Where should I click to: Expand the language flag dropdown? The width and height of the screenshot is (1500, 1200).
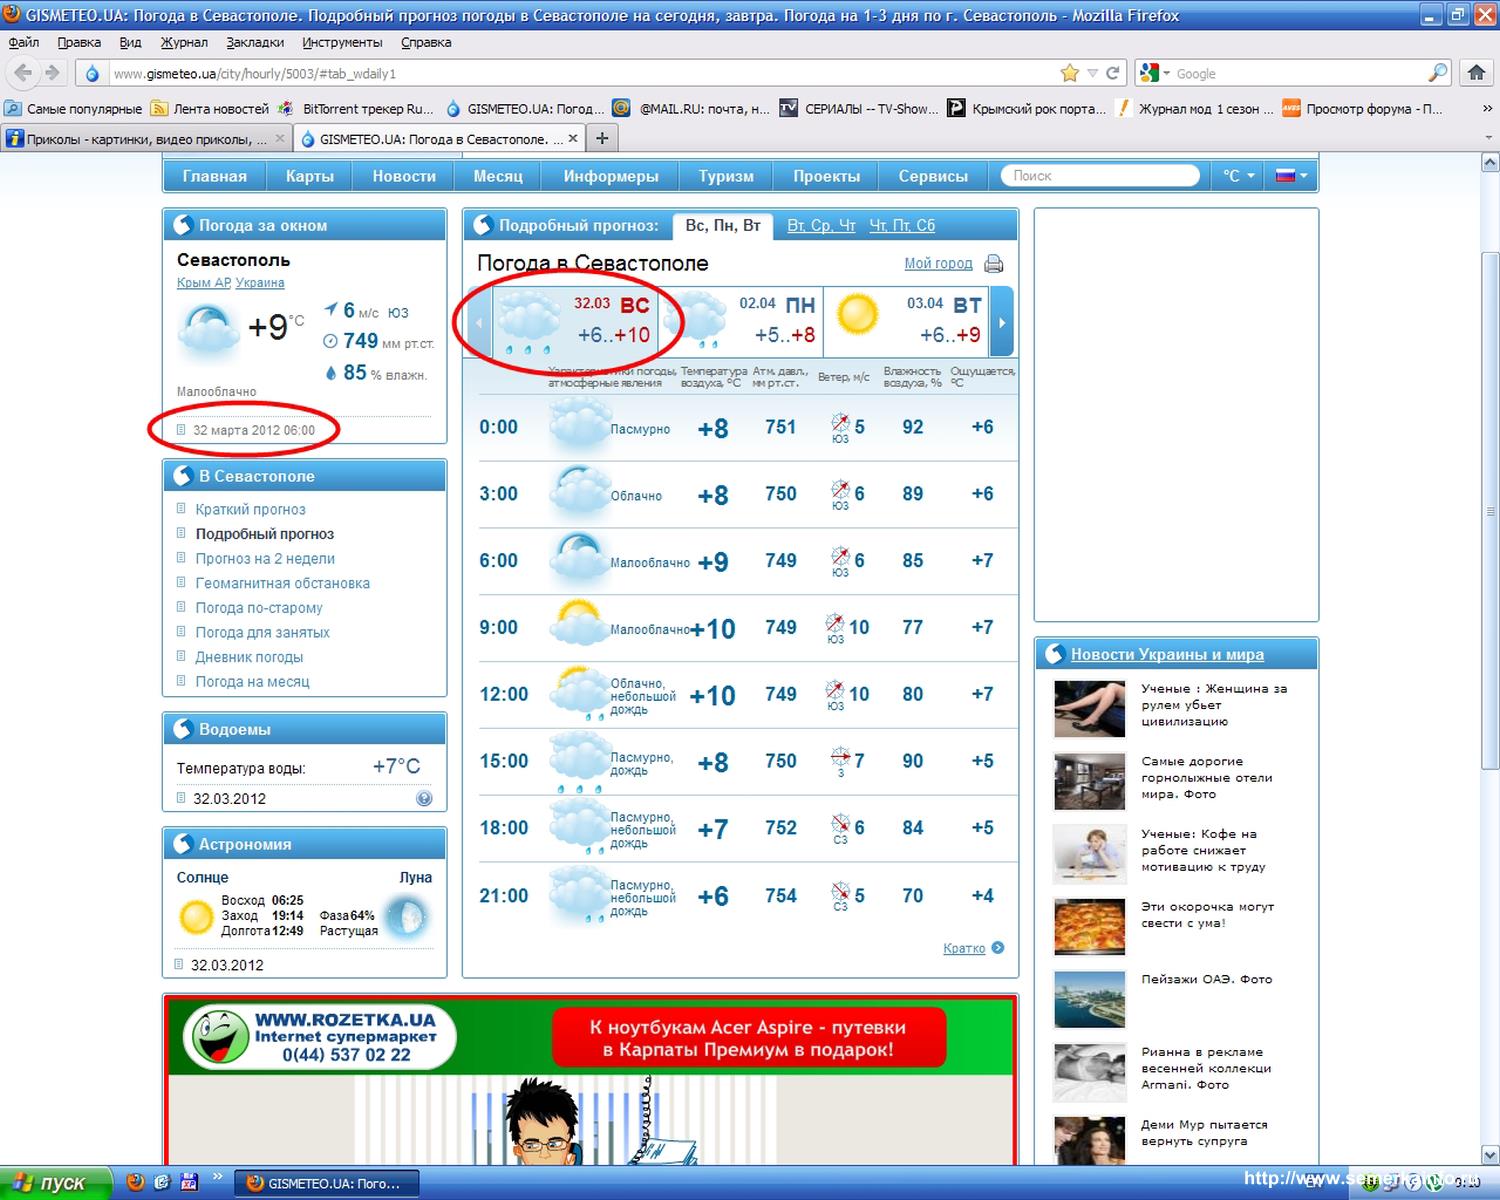1292,176
